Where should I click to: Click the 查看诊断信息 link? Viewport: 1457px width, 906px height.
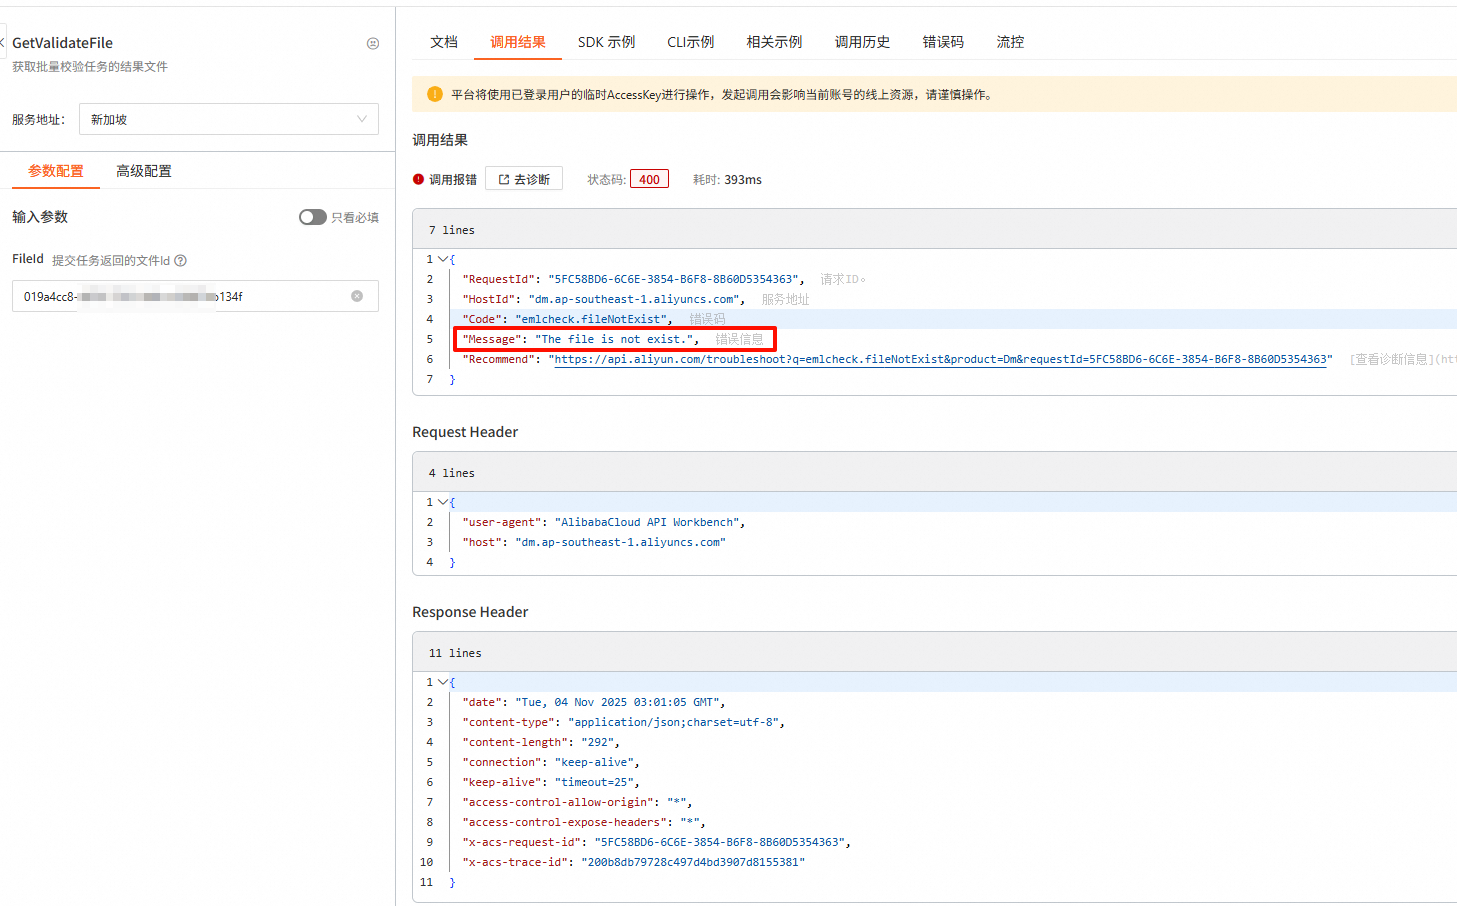tap(1403, 359)
